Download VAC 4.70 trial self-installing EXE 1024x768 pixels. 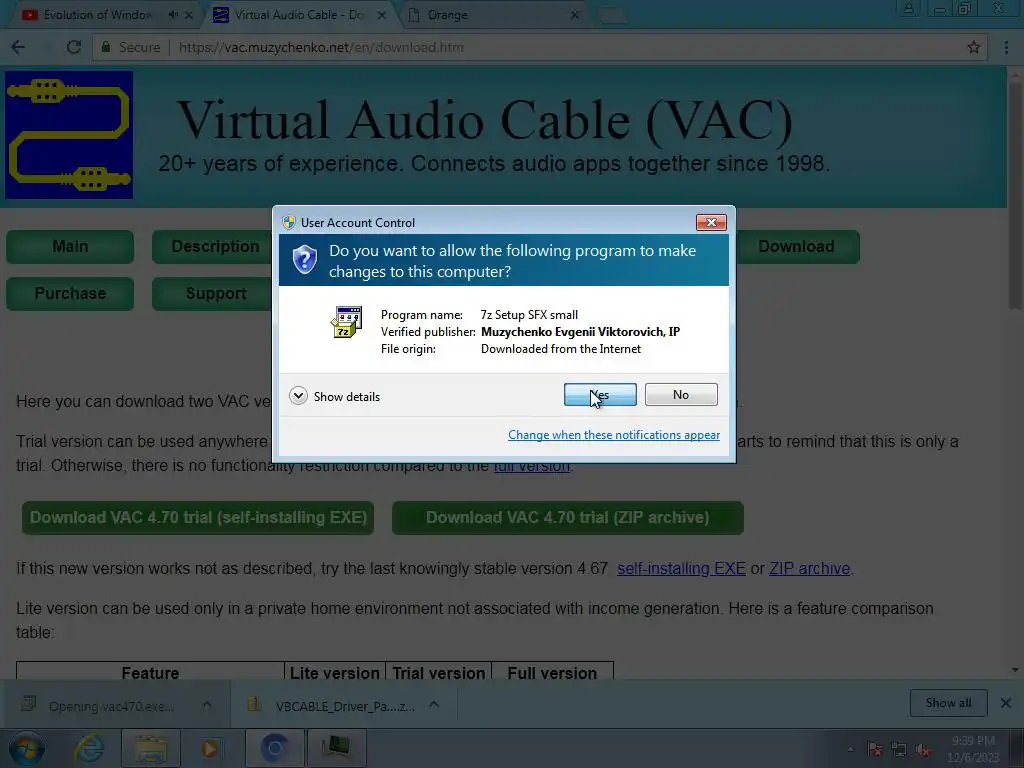coord(198,517)
